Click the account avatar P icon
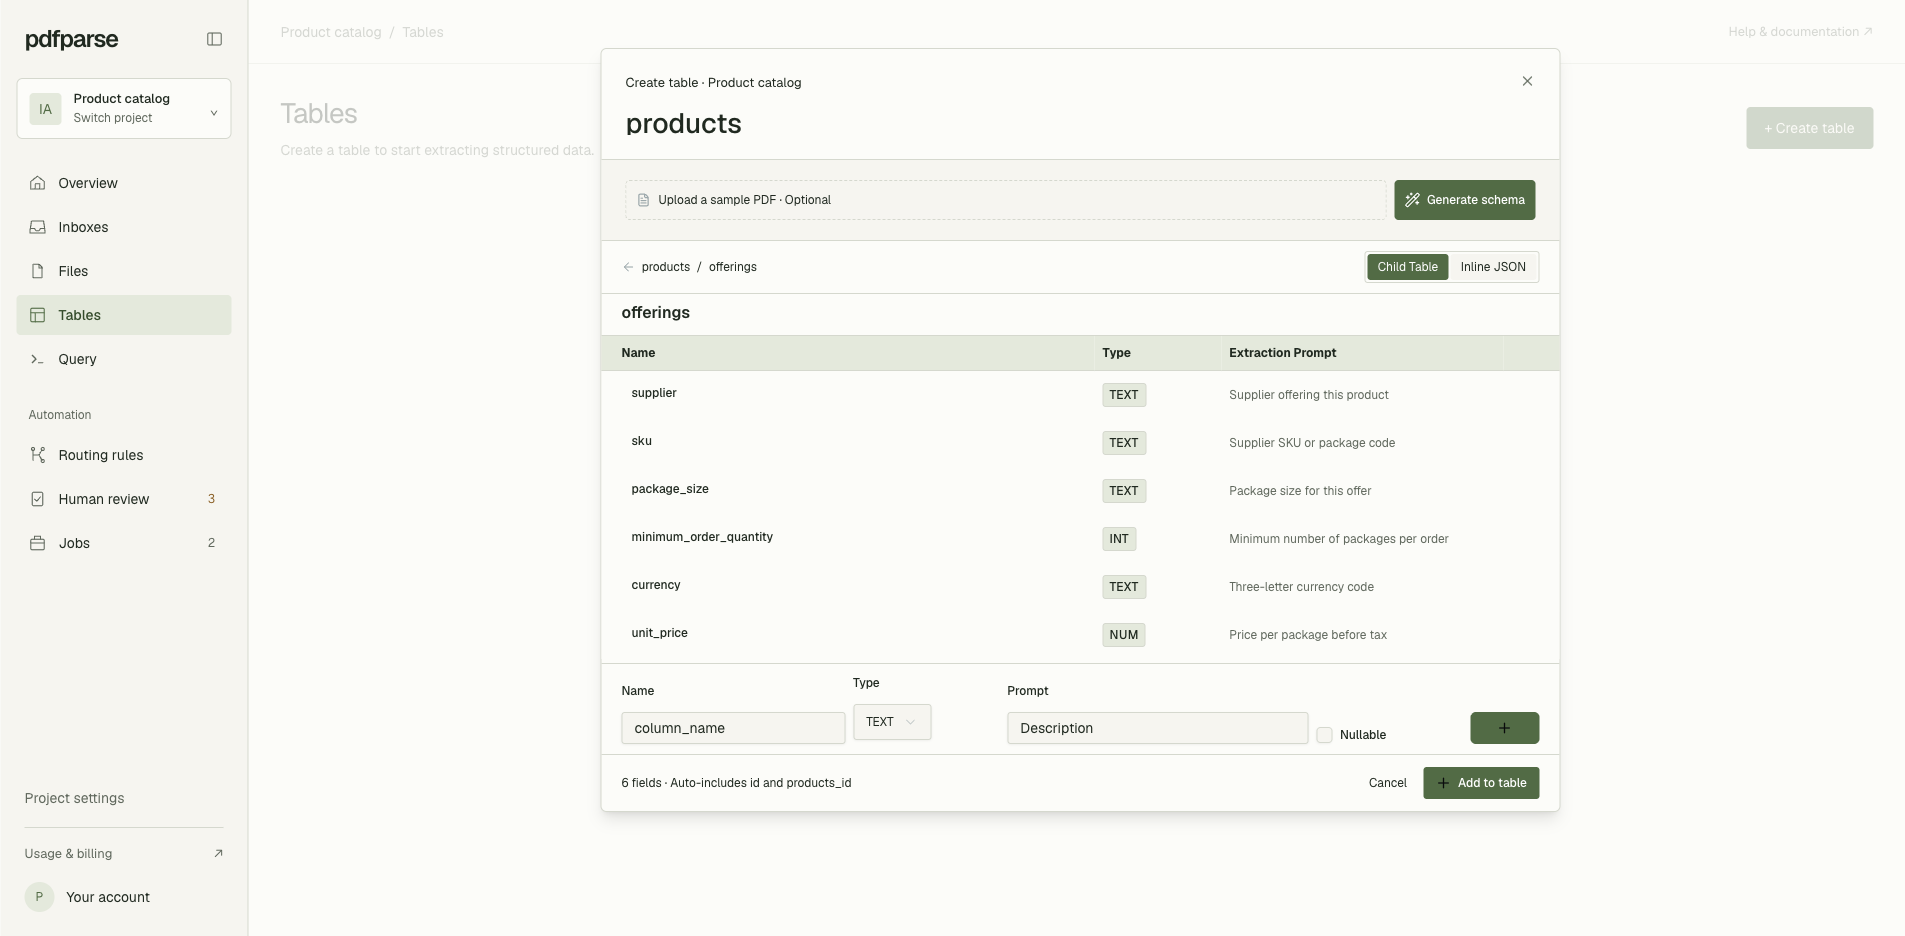The height and width of the screenshot is (936, 1905). coord(39,897)
